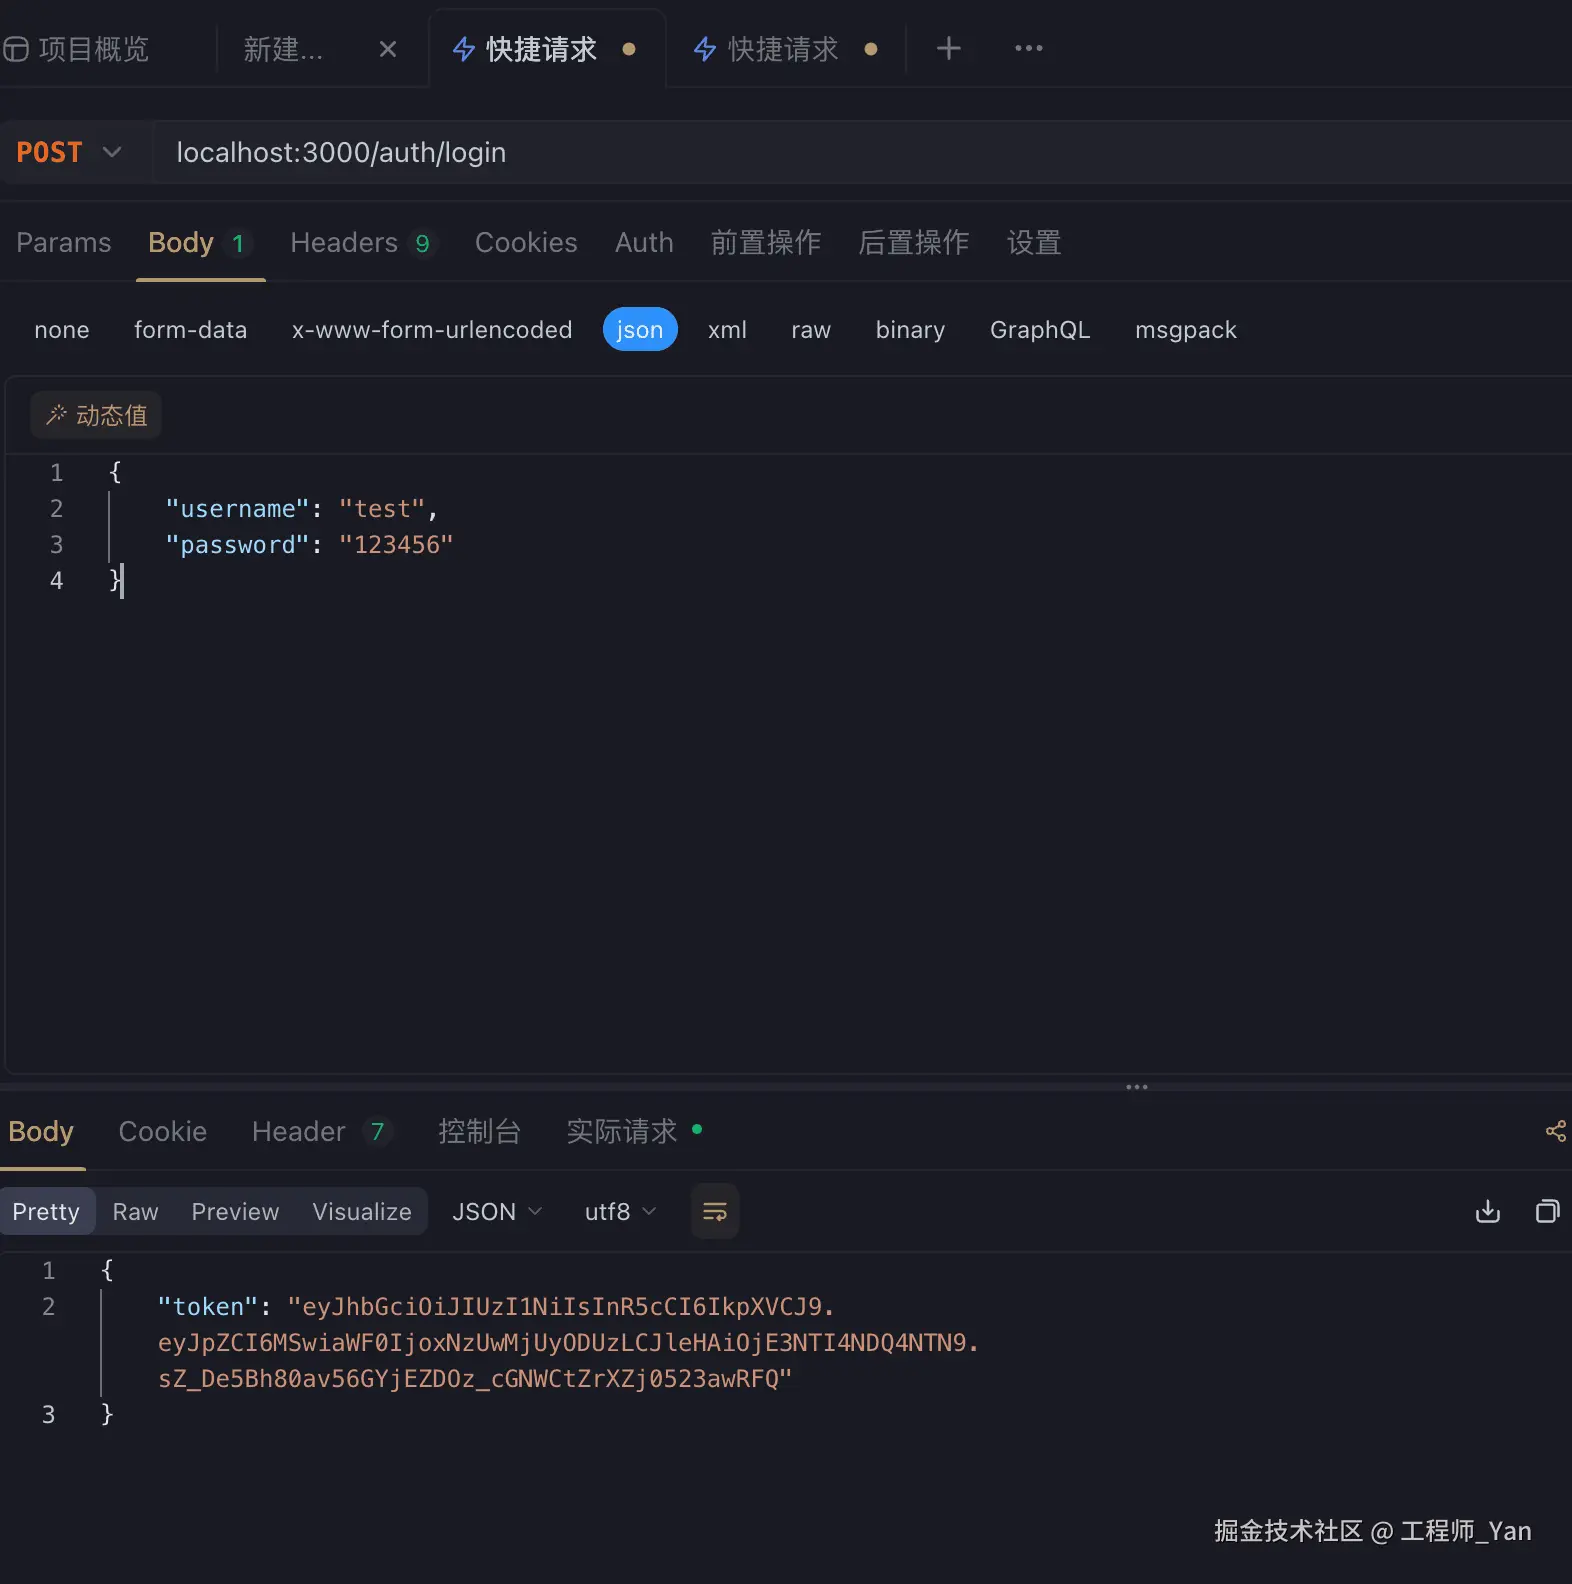Insert a value with 动态值 button
Image resolution: width=1572 pixels, height=1584 pixels.
click(96, 415)
